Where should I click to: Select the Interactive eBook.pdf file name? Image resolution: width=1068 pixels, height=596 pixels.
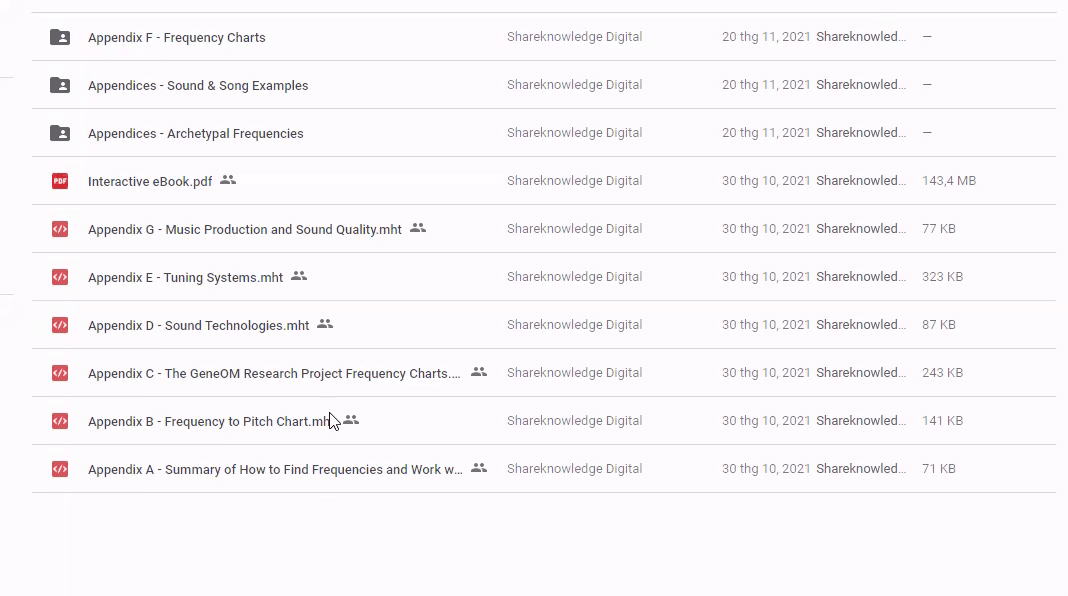coord(150,182)
